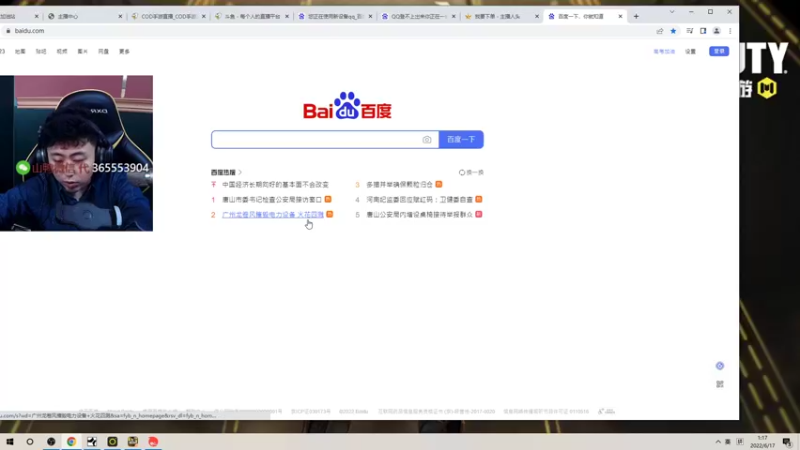Open the red circular app on taskbar
The height and width of the screenshot is (450, 800).
153,441
